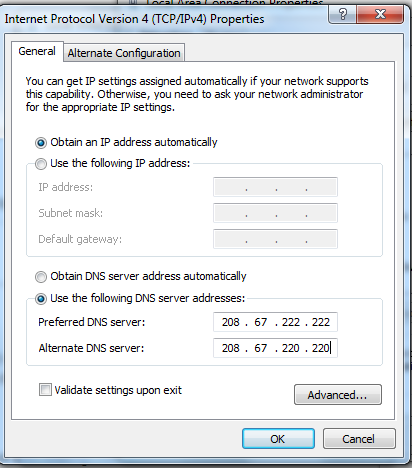Confirm with the OK button

click(x=278, y=439)
